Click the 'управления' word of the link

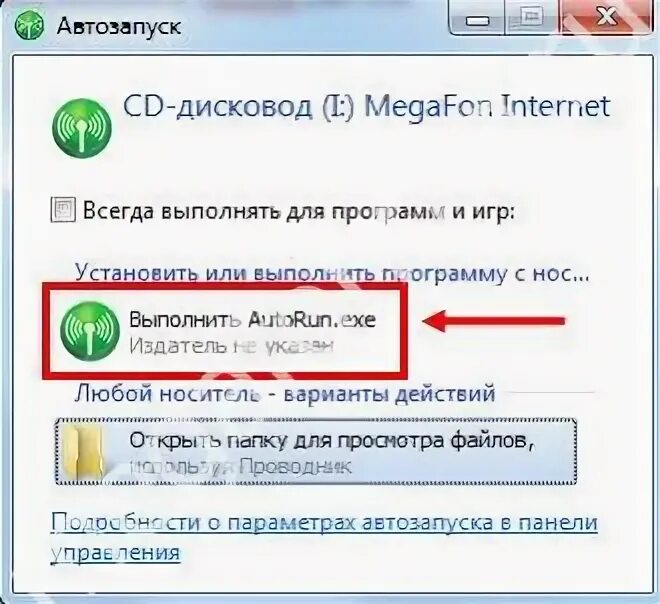[115, 552]
